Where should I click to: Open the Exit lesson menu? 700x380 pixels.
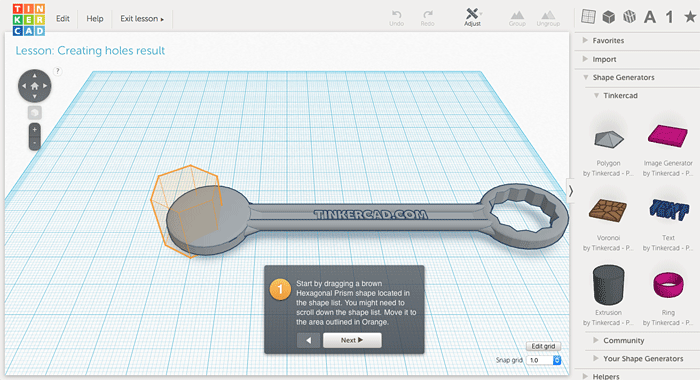[142, 19]
